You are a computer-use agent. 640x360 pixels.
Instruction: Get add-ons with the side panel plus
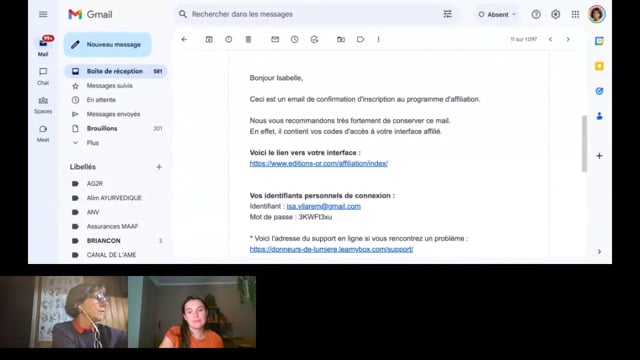(599, 156)
